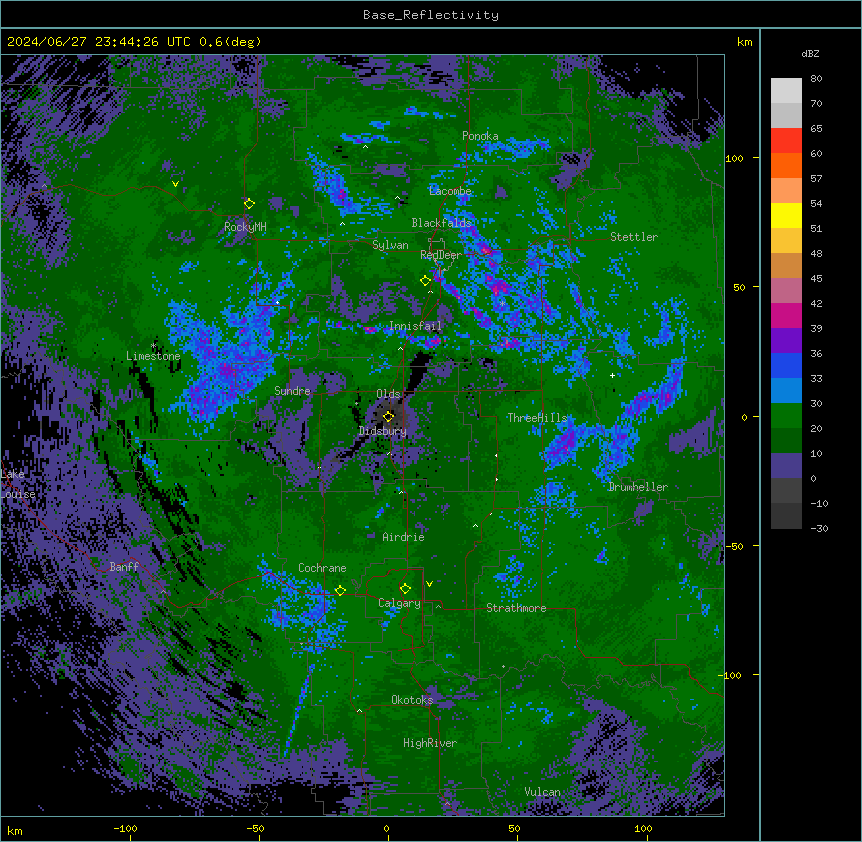Pick the magenta swatch between 42 and 39
The width and height of the screenshot is (862, 842).
click(x=786, y=315)
